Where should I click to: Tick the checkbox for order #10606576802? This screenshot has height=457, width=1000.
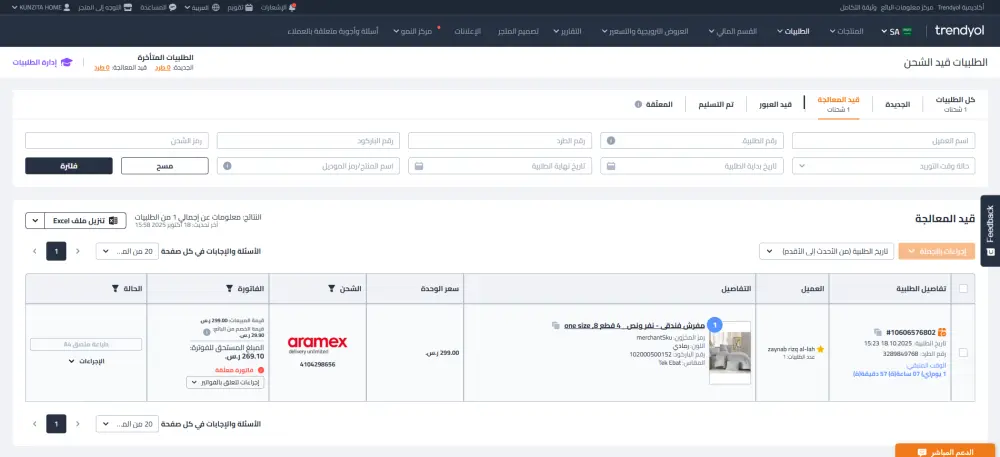963,352
